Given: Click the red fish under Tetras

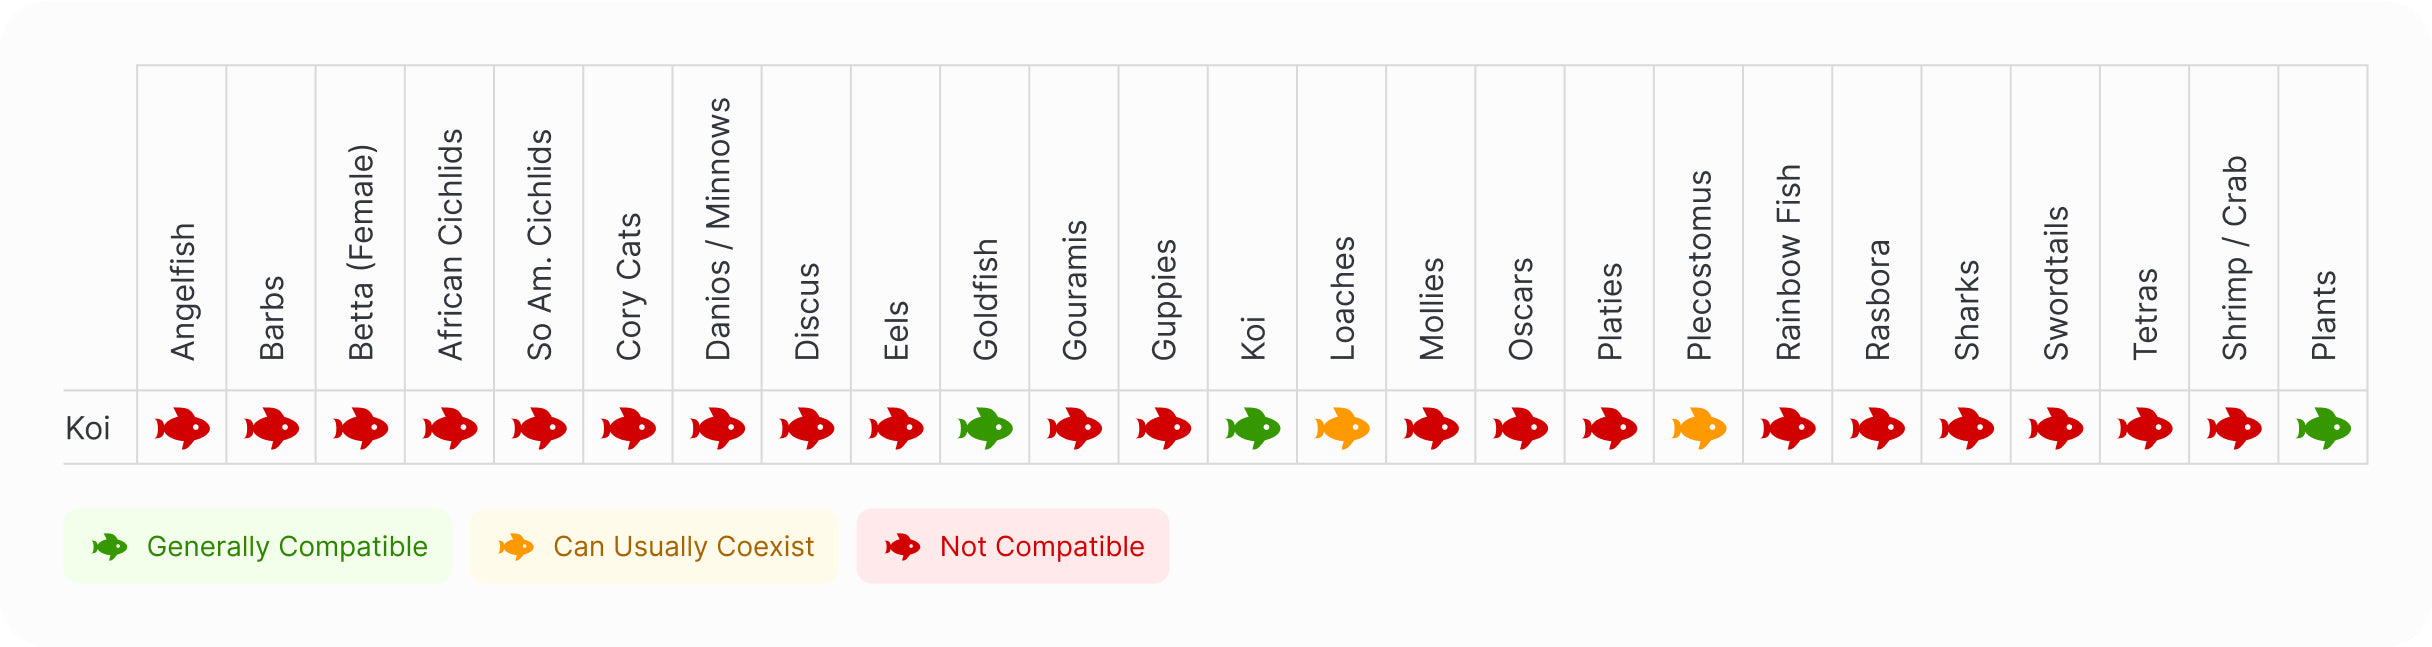Looking at the screenshot, I should pos(2145,428).
